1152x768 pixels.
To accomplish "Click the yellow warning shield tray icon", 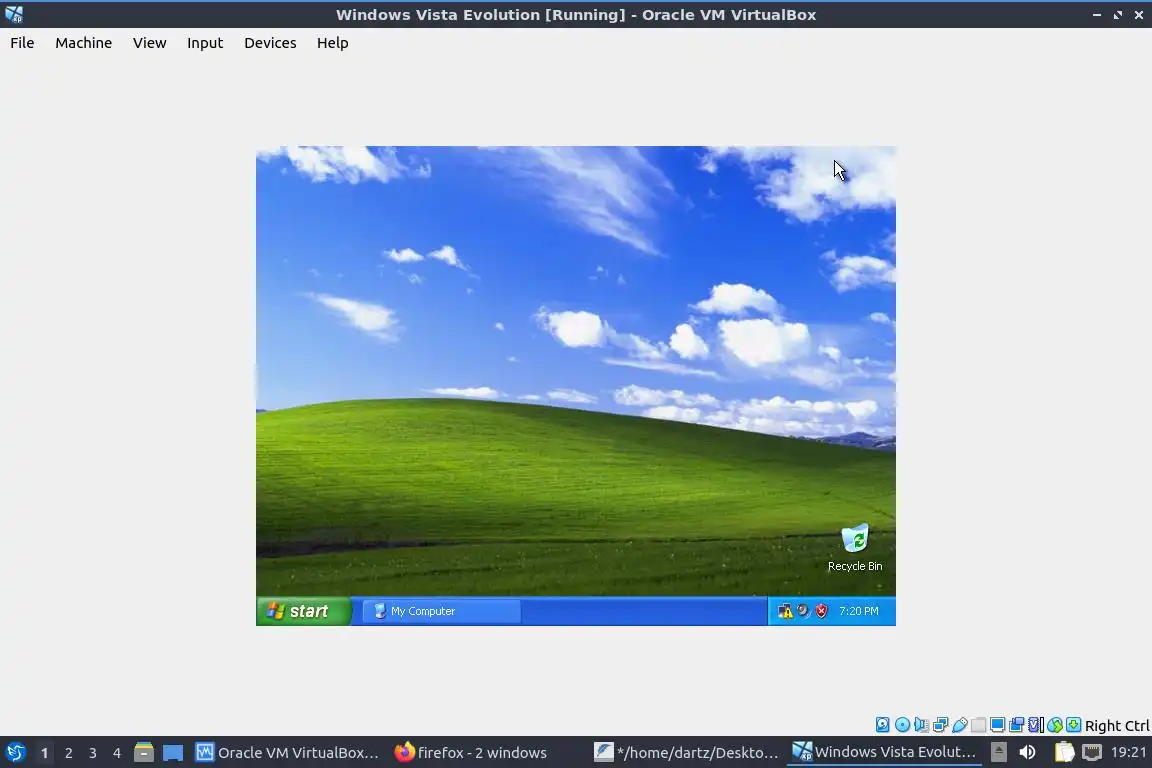I will [785, 611].
